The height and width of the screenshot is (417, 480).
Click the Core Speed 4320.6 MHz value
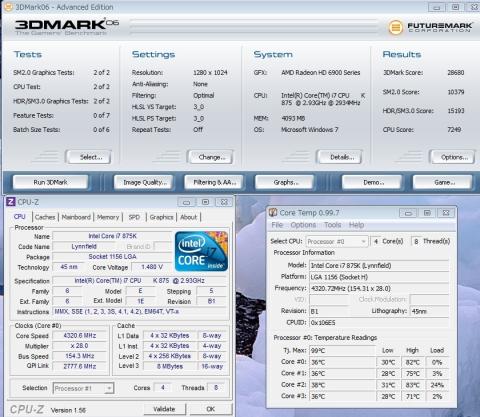pyautogui.click(x=80, y=336)
